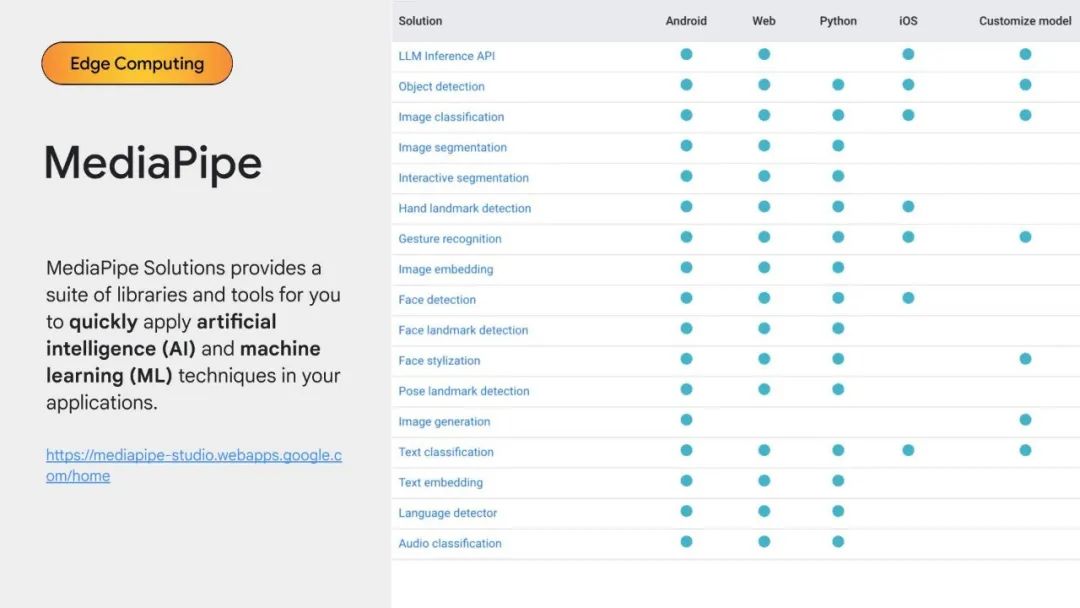The width and height of the screenshot is (1080, 608).
Task: Select the Gesture recognition link
Action: click(x=450, y=239)
